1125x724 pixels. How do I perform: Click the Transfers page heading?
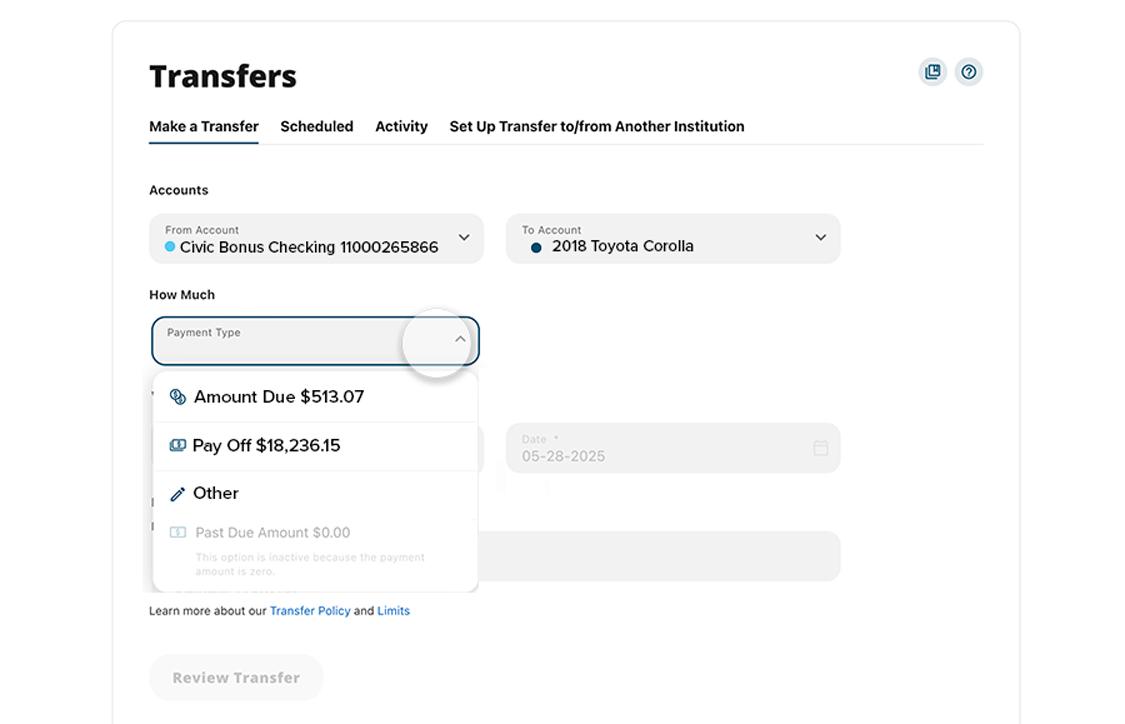click(223, 76)
